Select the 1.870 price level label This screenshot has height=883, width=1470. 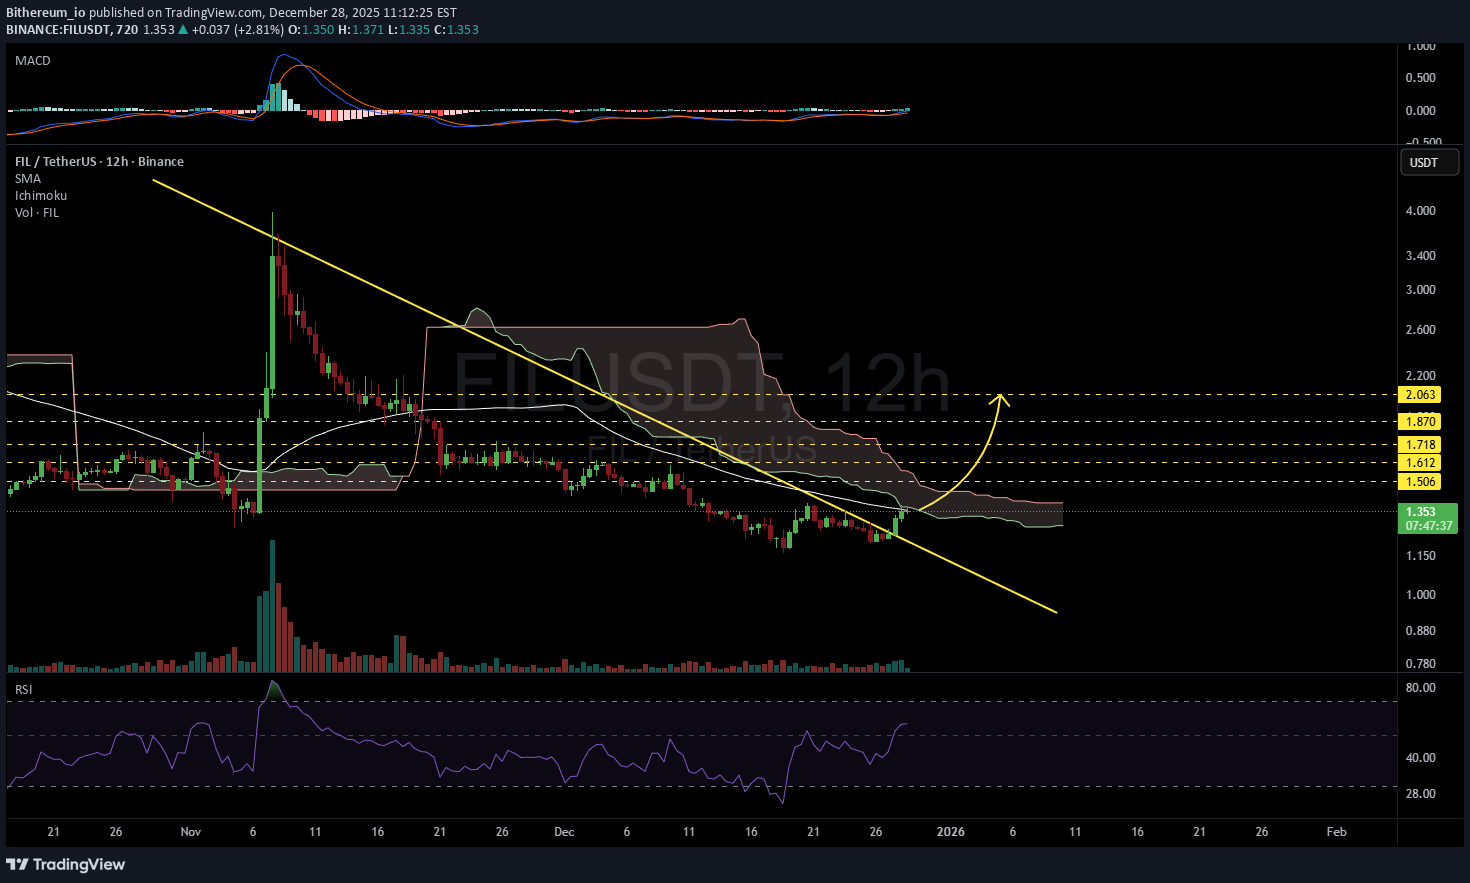[1420, 422]
